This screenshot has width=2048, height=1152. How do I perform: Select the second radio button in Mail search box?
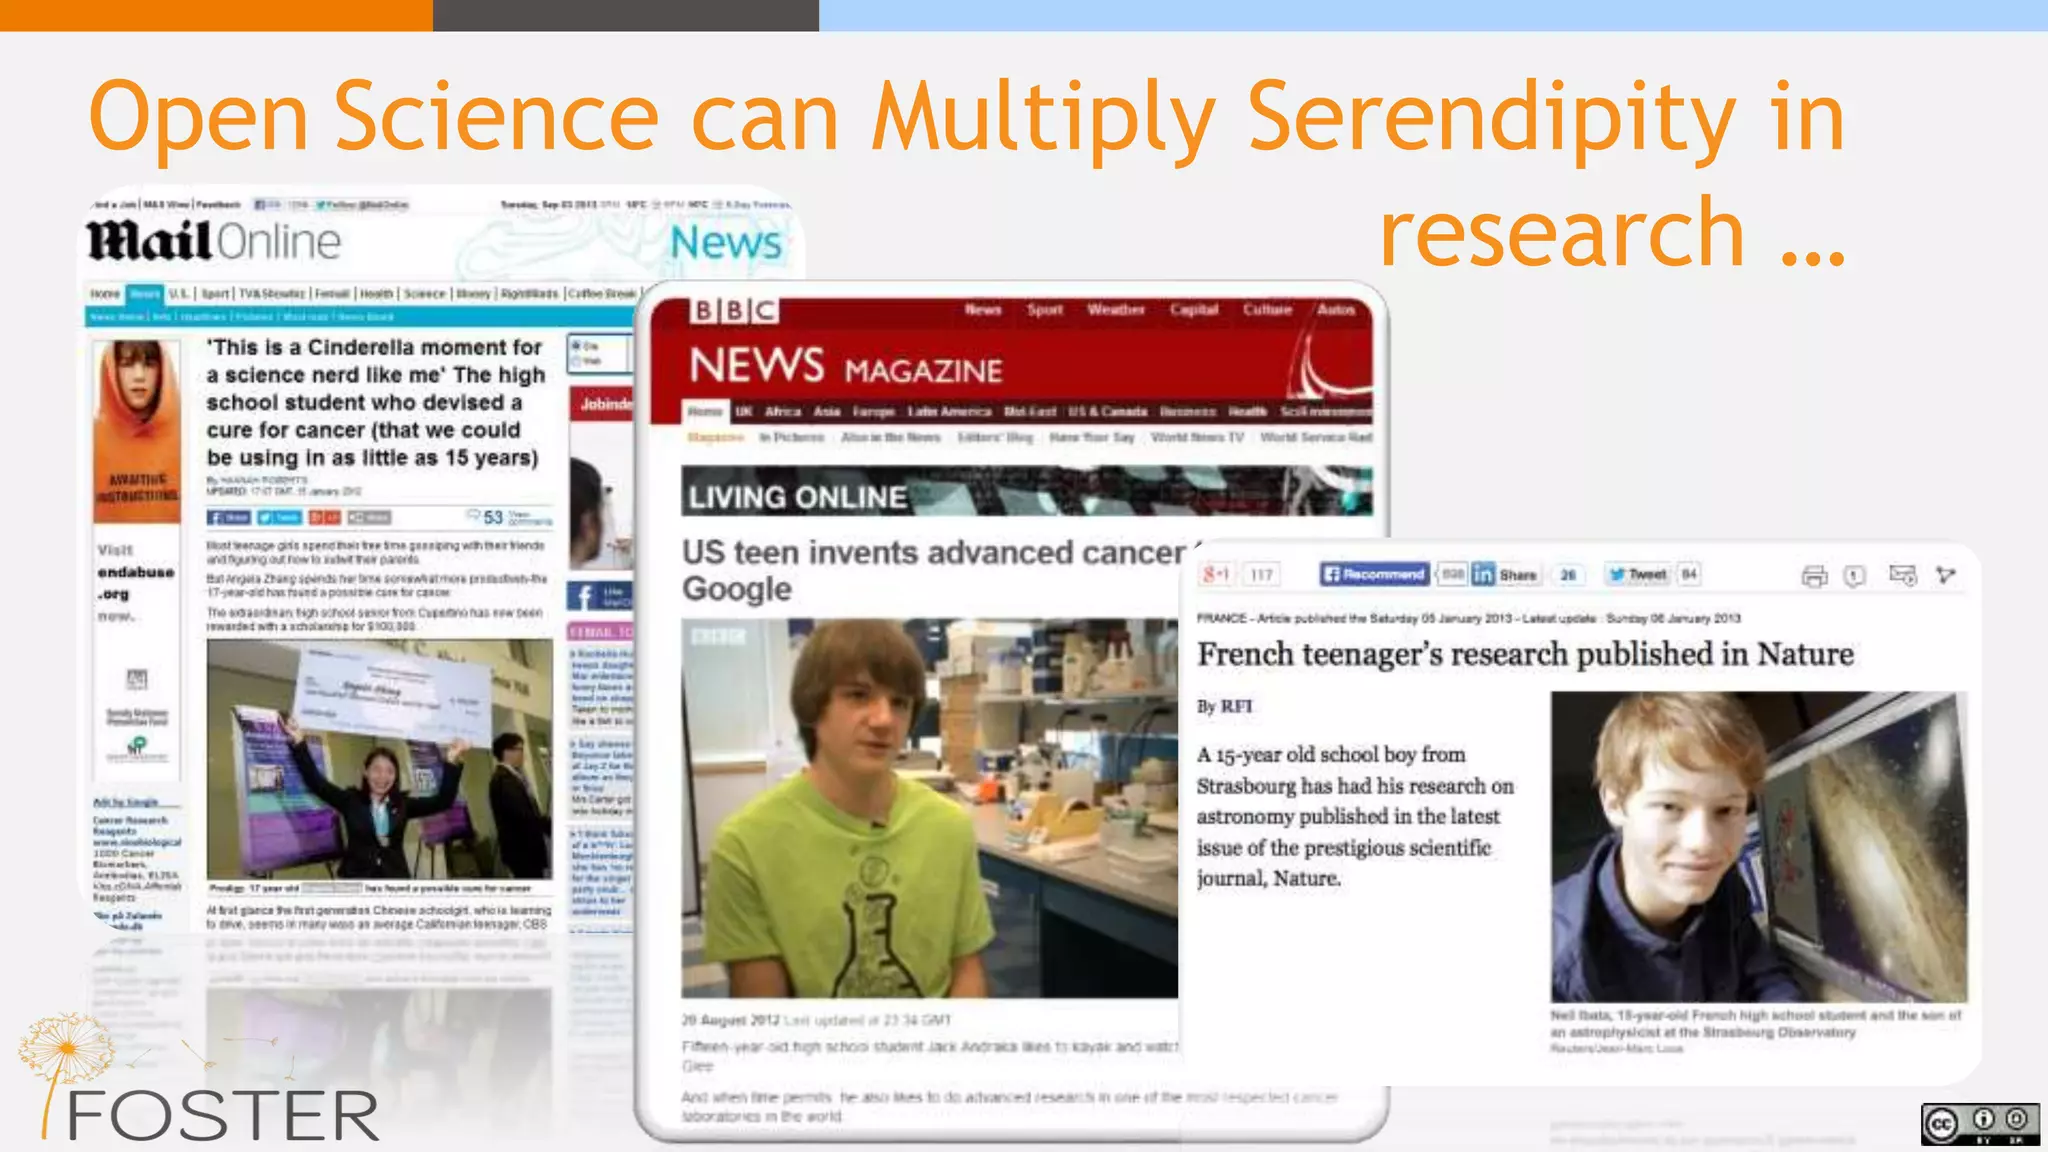coord(577,361)
